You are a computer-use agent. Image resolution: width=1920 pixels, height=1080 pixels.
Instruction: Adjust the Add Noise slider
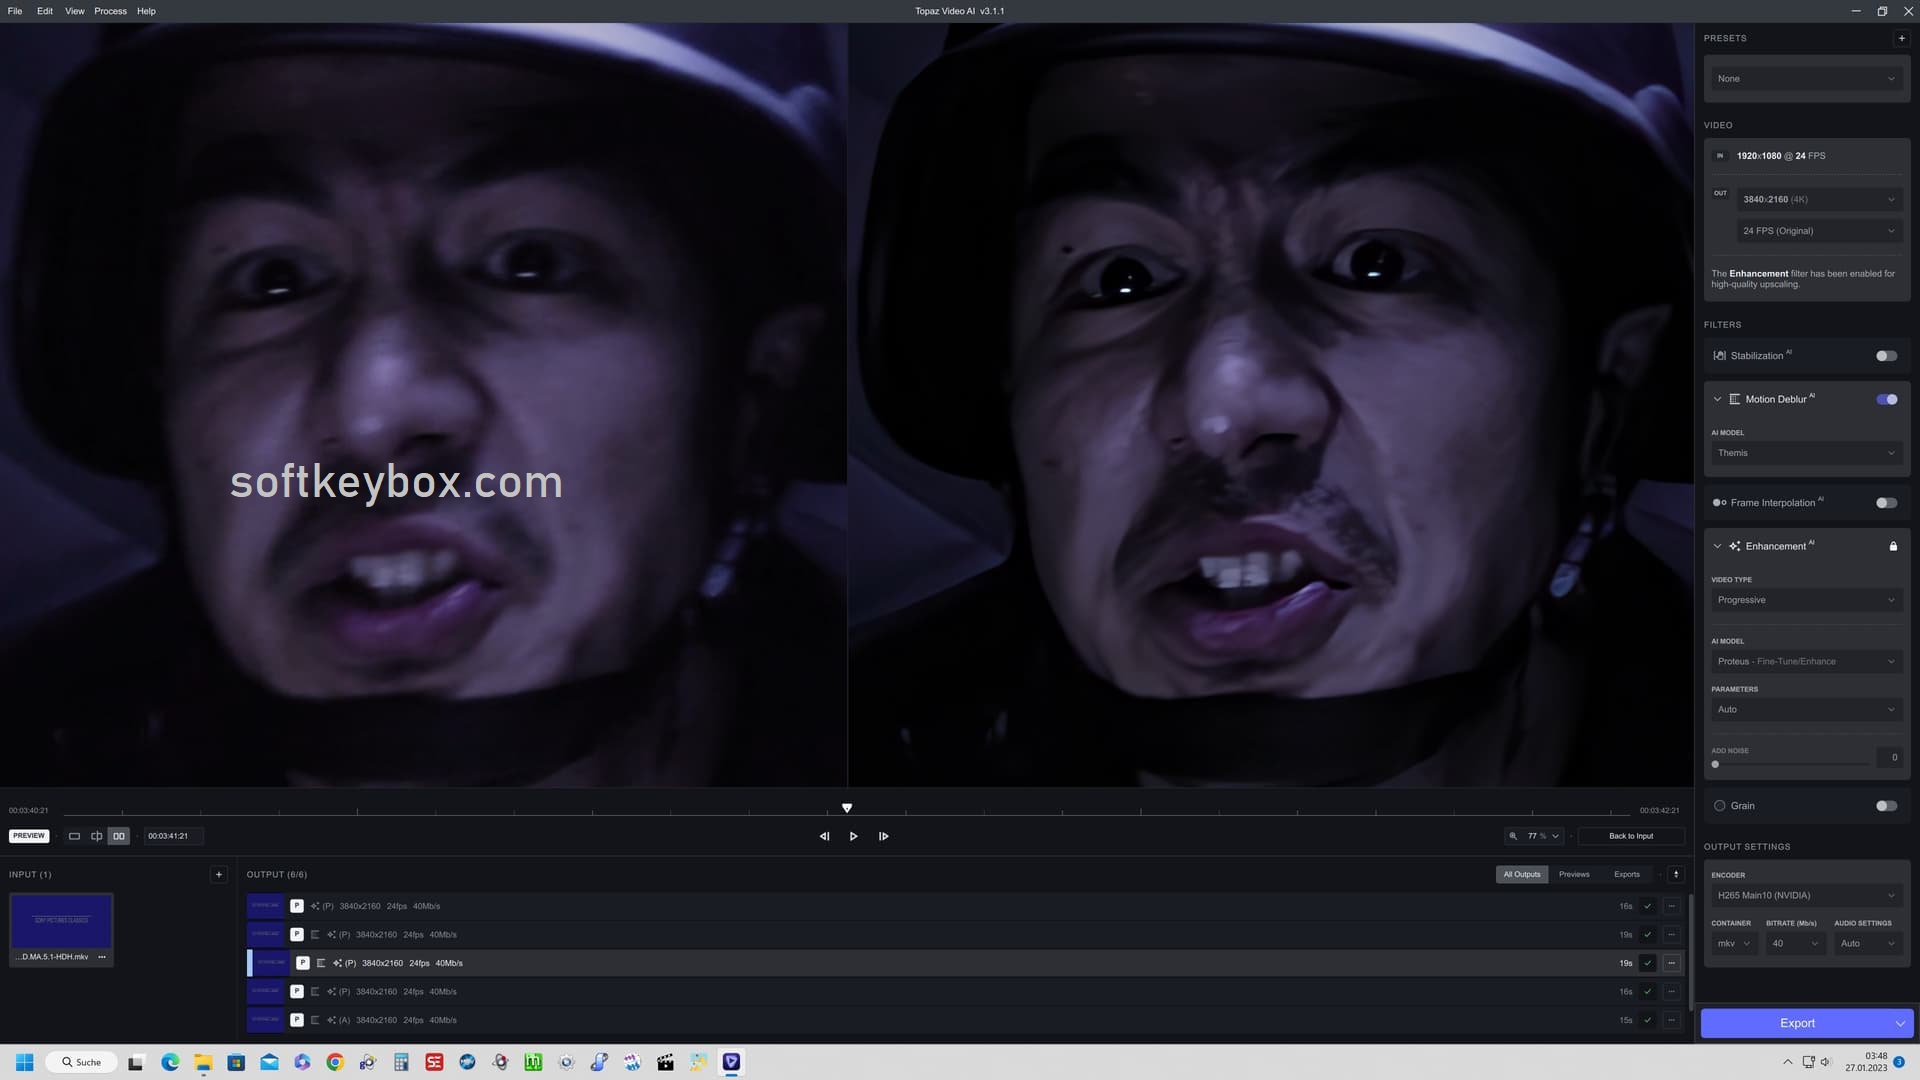[x=1715, y=764]
